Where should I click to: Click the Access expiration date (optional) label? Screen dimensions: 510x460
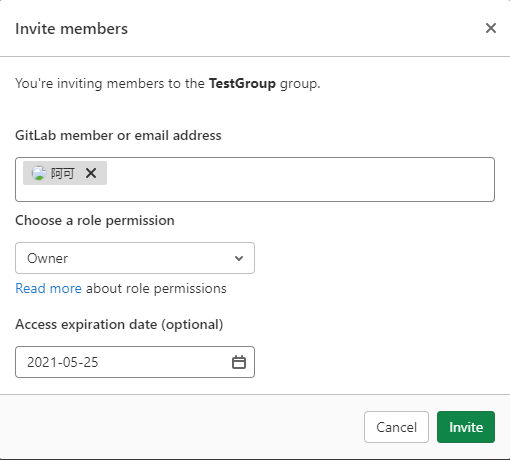pyautogui.click(x=119, y=324)
